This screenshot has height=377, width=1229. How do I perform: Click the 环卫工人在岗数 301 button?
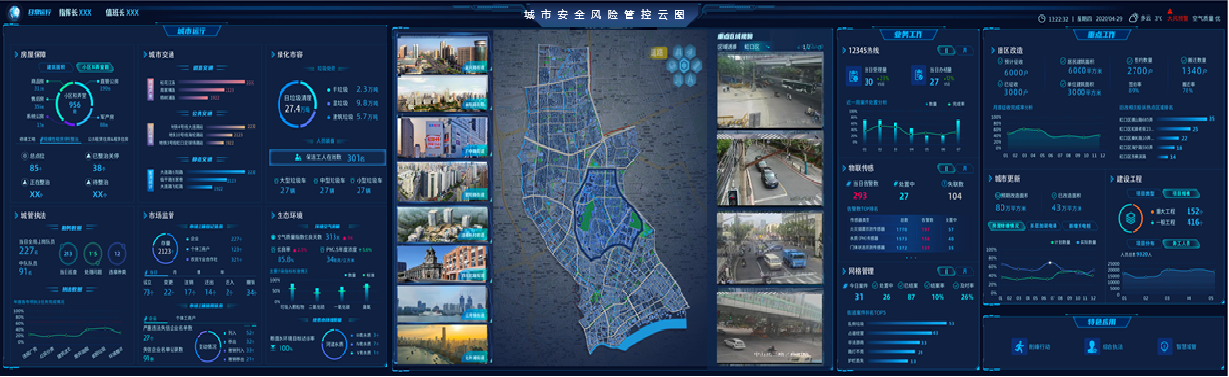[325, 157]
